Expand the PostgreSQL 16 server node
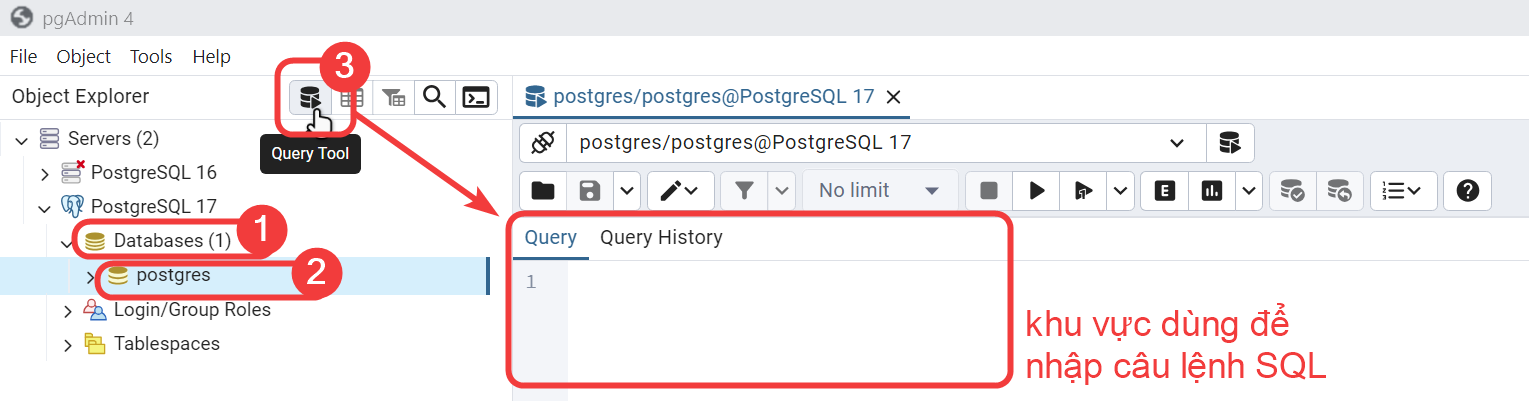1529x401 pixels. pyautogui.click(x=45, y=173)
